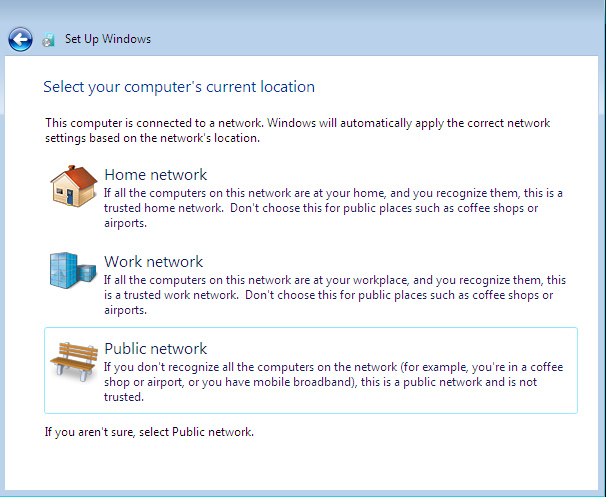This screenshot has height=497, width=606.
Task: Click the house icon for Home network
Action: [x=73, y=186]
